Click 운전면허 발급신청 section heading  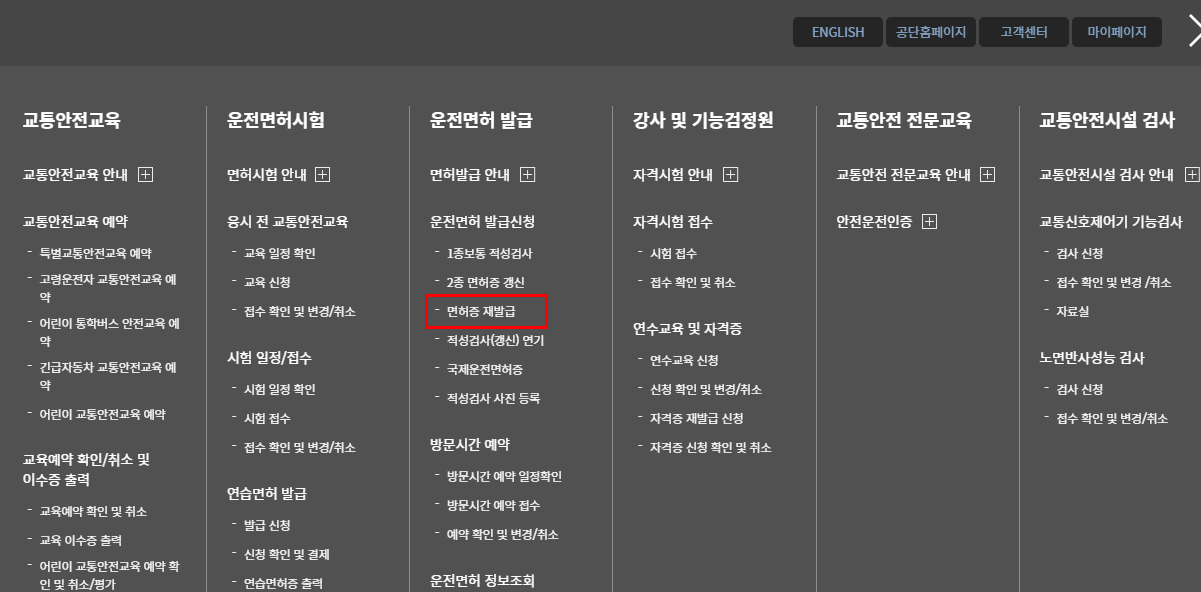pyautogui.click(x=483, y=222)
